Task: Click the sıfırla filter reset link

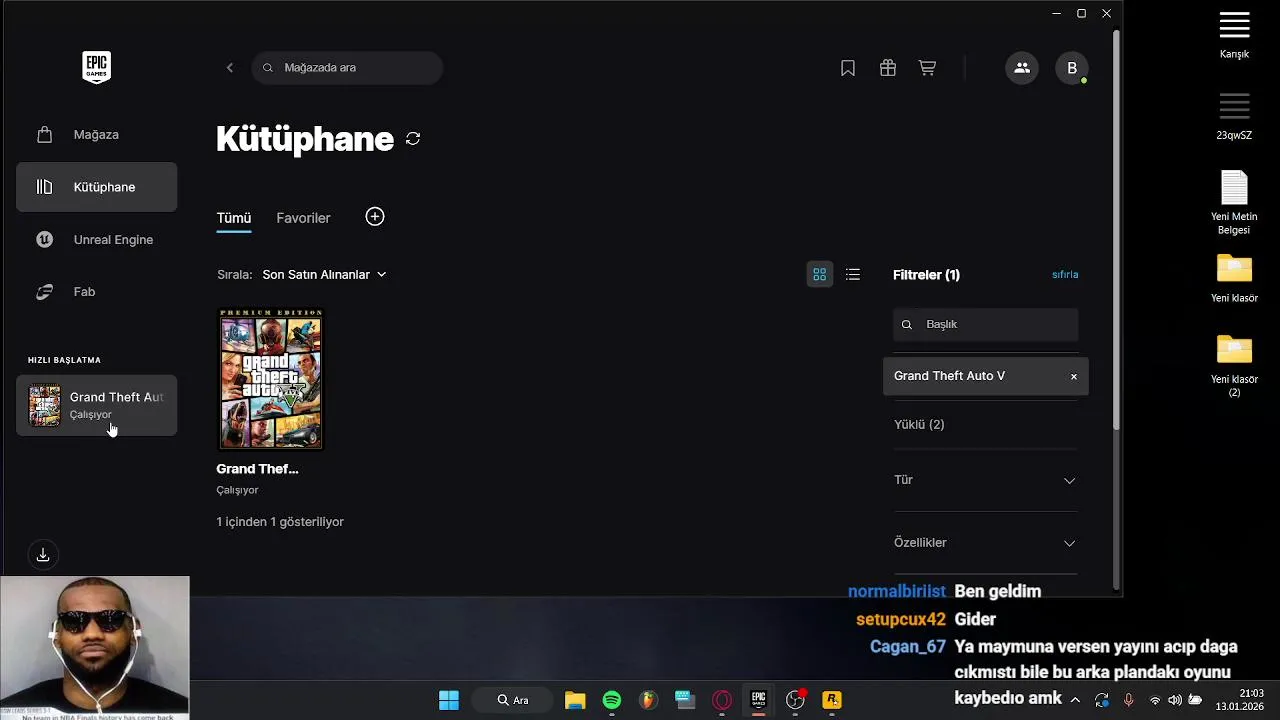Action: (1065, 274)
